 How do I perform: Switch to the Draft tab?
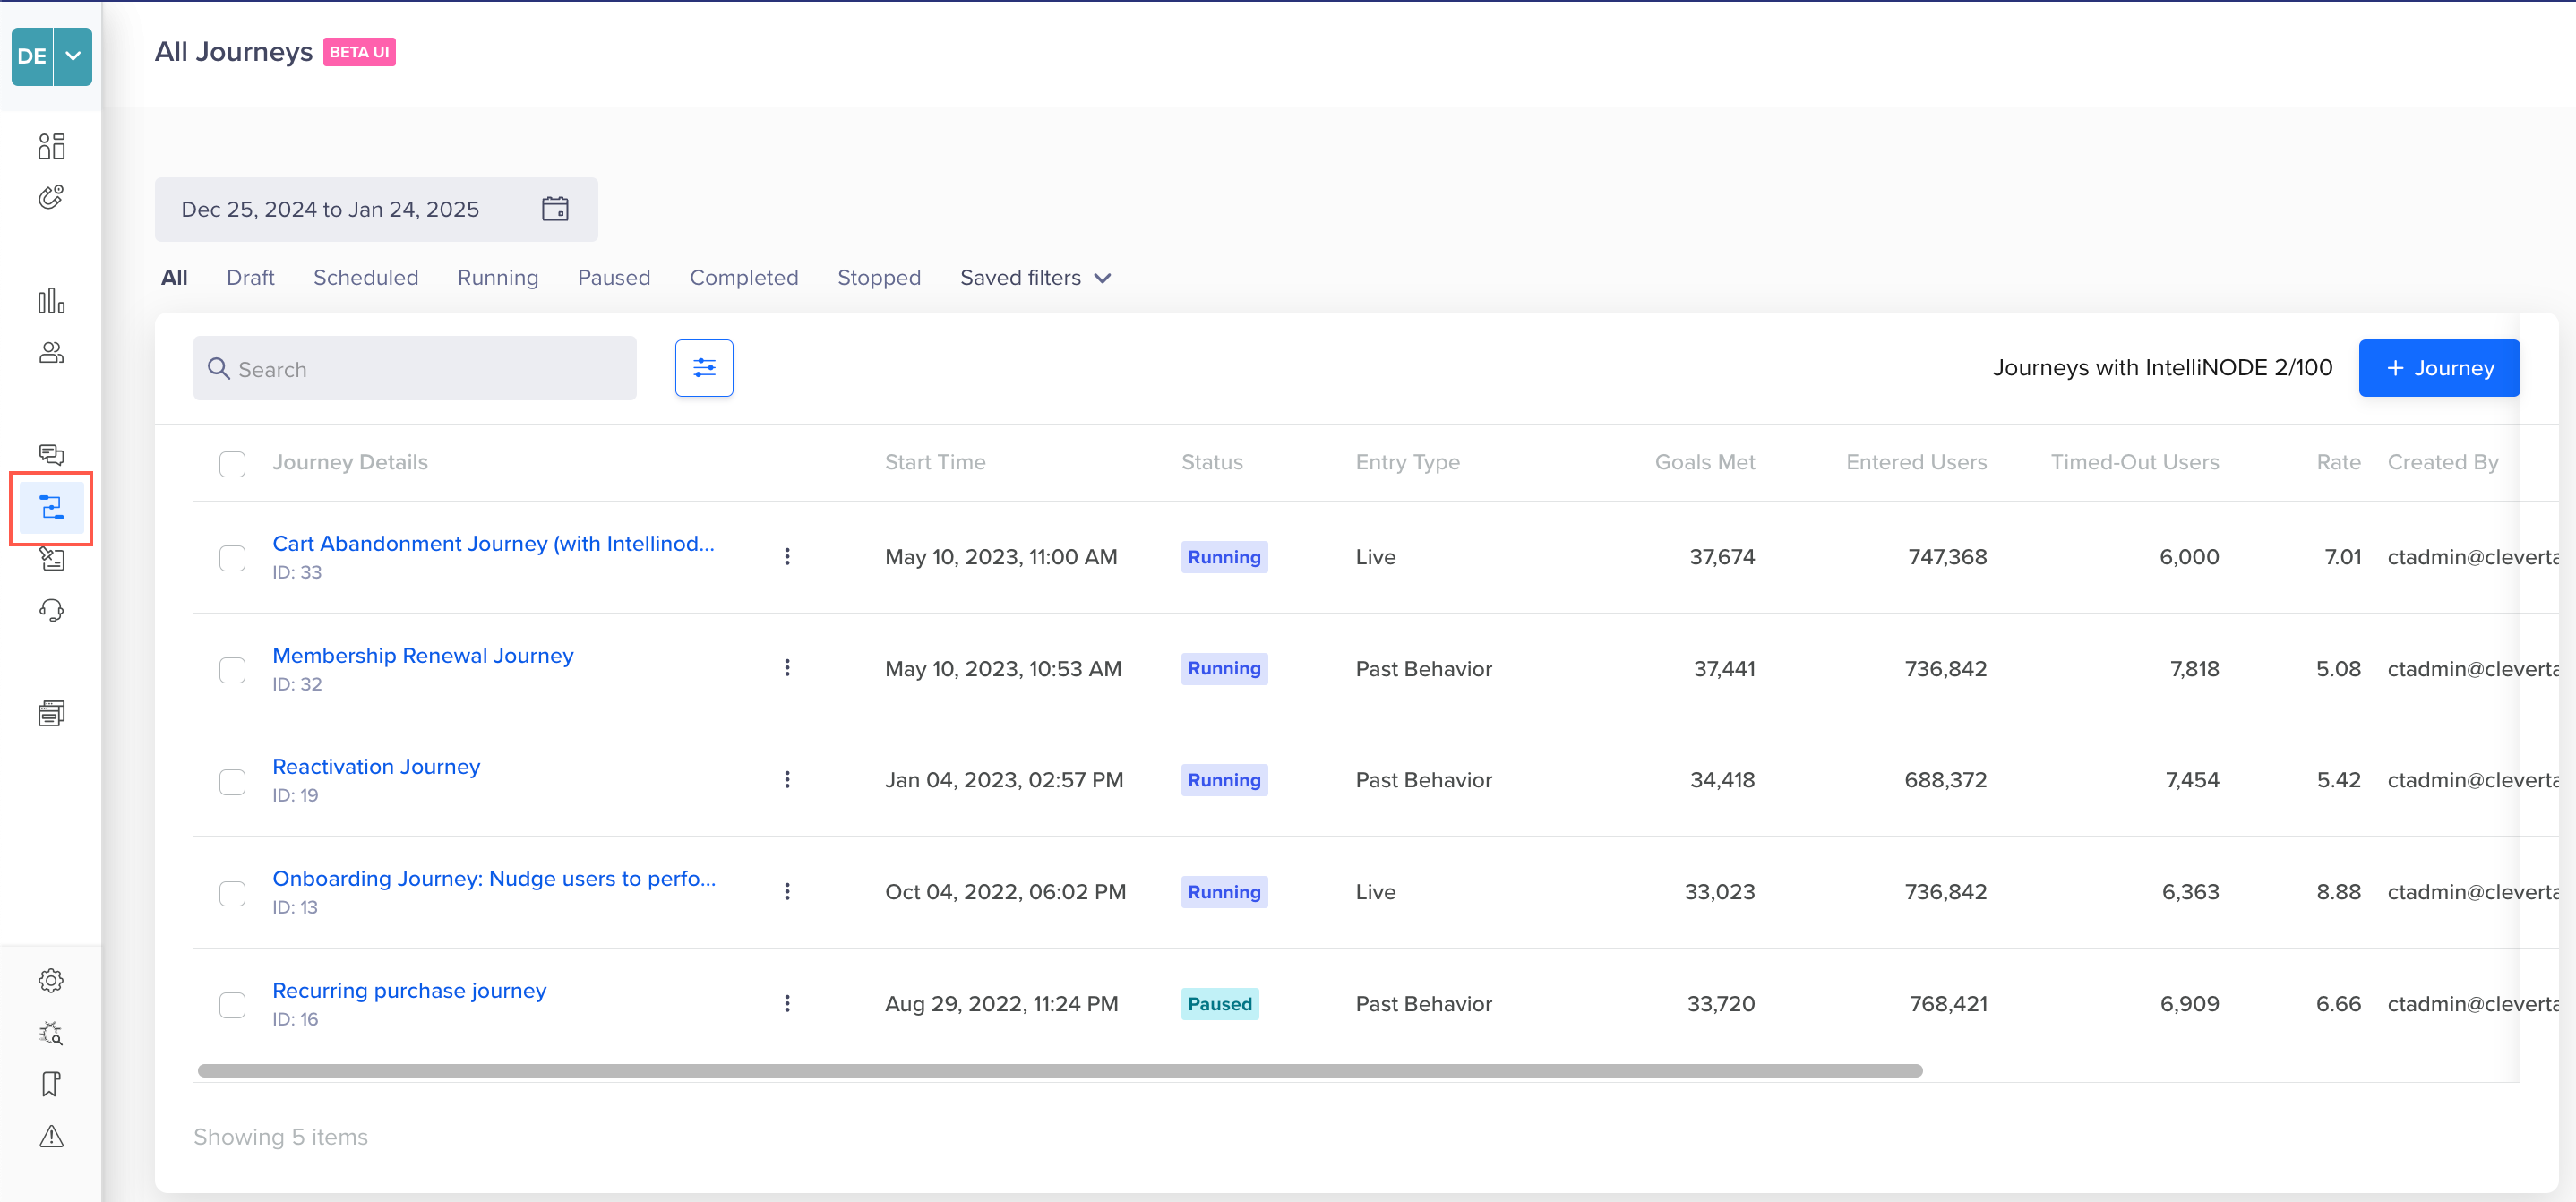(x=250, y=277)
